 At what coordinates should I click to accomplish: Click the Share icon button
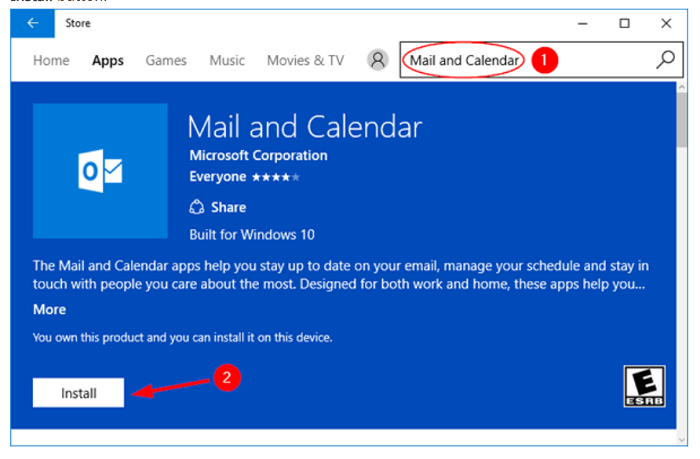[x=196, y=207]
